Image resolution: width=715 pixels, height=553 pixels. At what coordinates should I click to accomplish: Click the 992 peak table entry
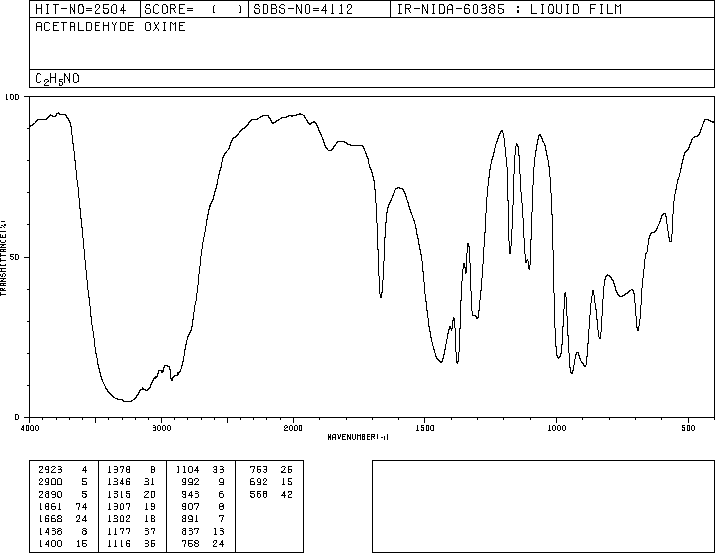coord(191,481)
